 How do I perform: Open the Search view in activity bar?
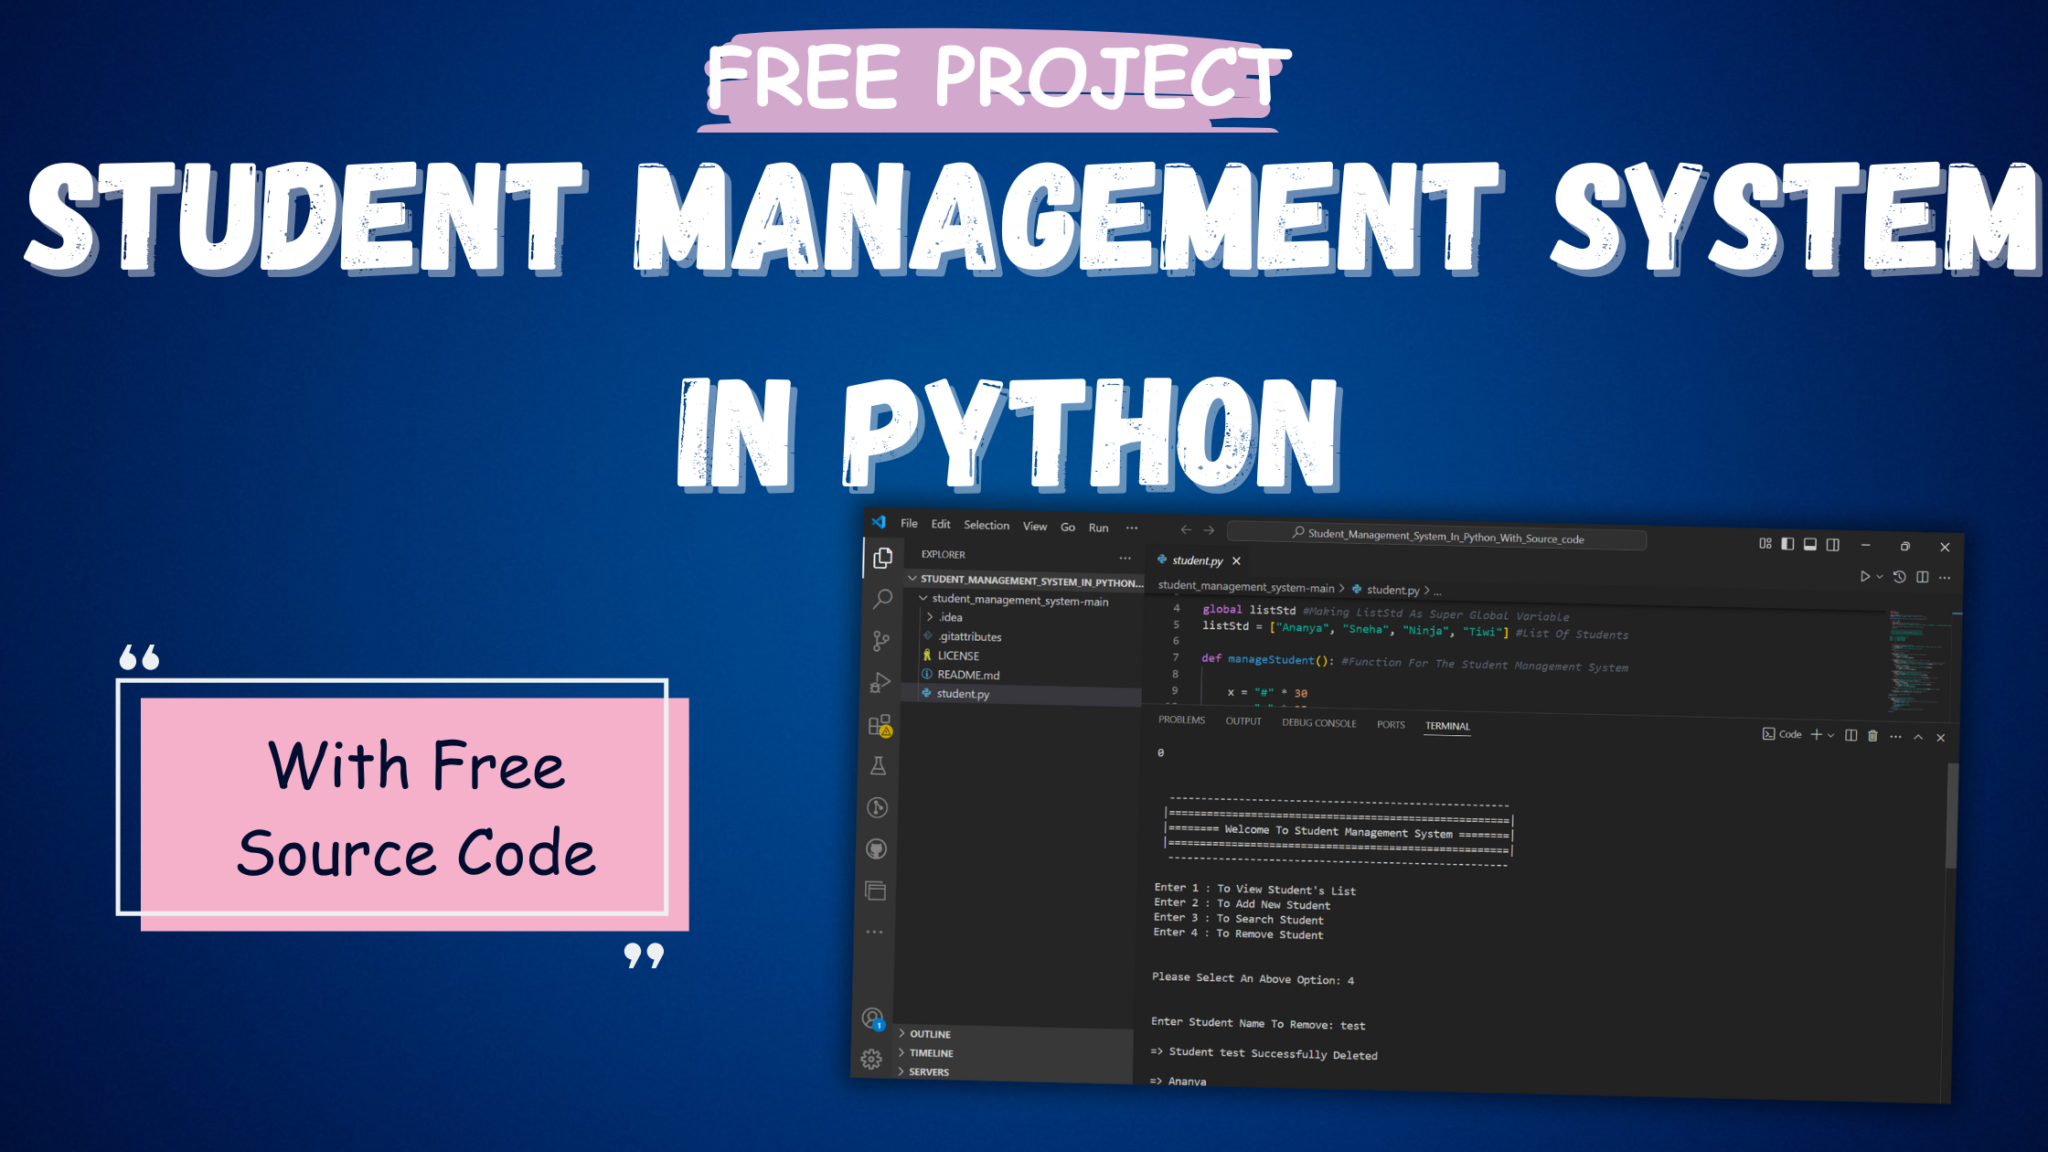(x=882, y=599)
